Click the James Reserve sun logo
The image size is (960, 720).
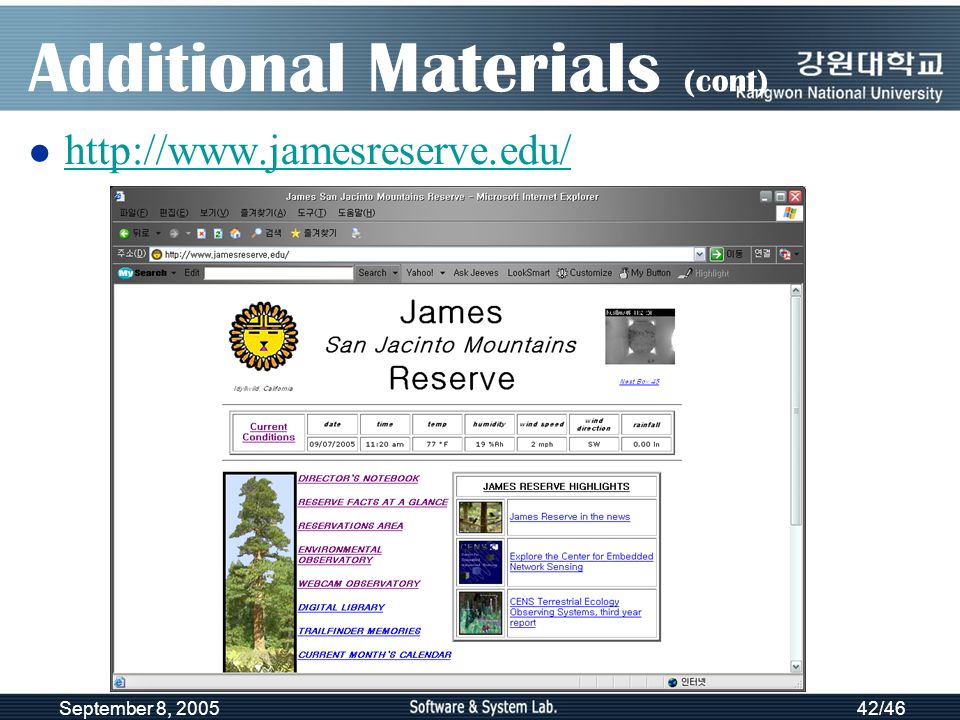point(263,336)
